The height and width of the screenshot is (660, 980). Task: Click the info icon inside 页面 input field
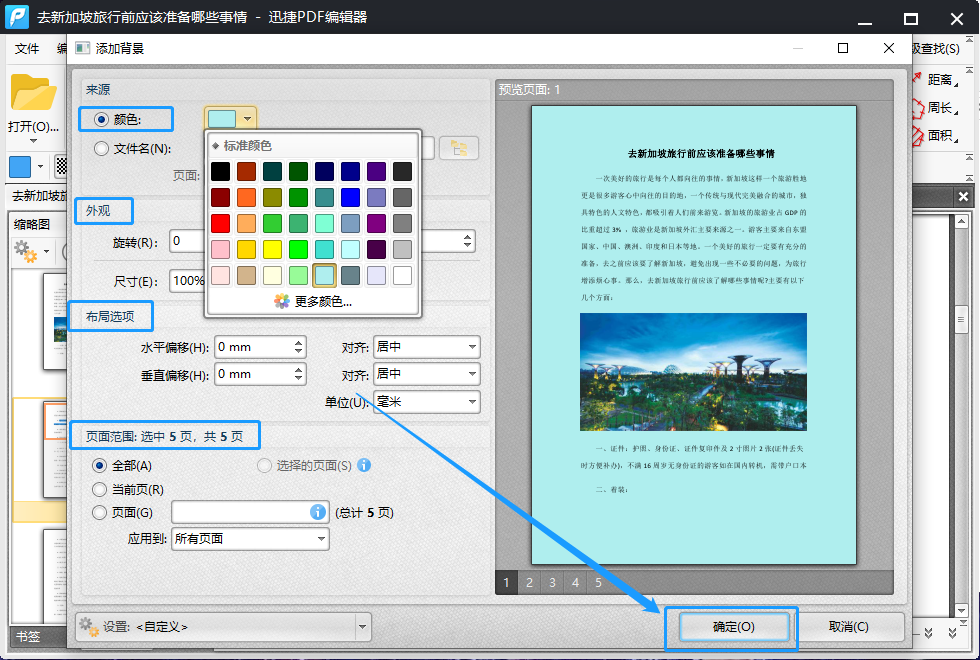point(318,512)
